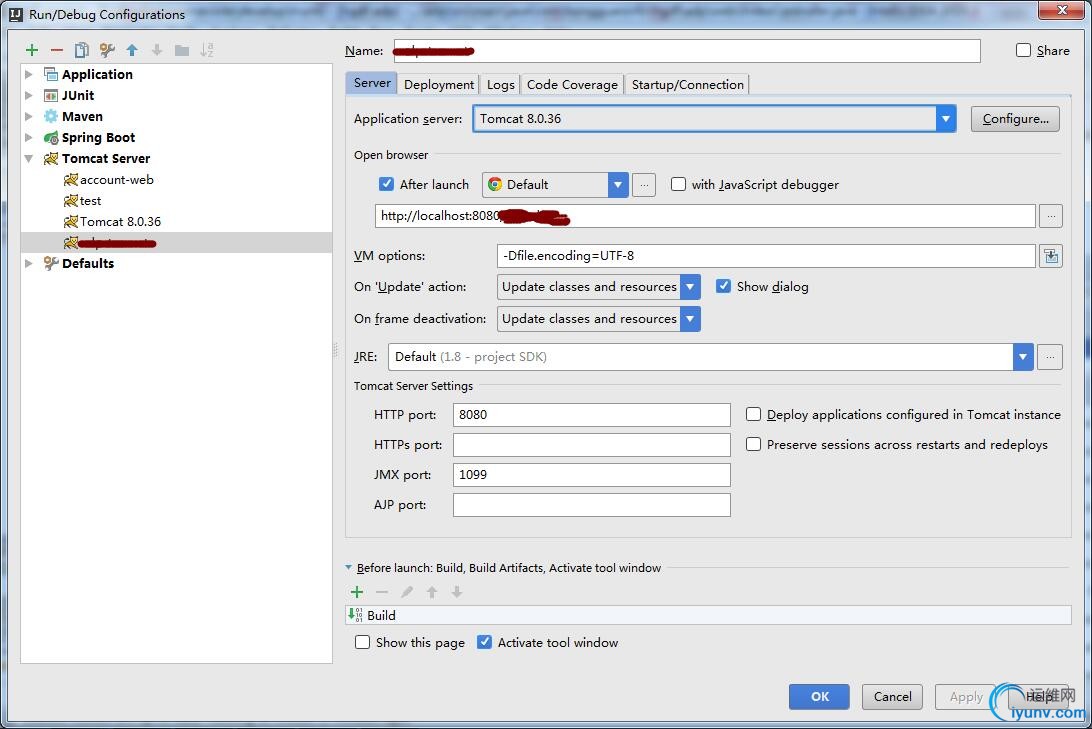Switch to the Deployment tab
This screenshot has height=729, width=1092.
pyautogui.click(x=439, y=84)
